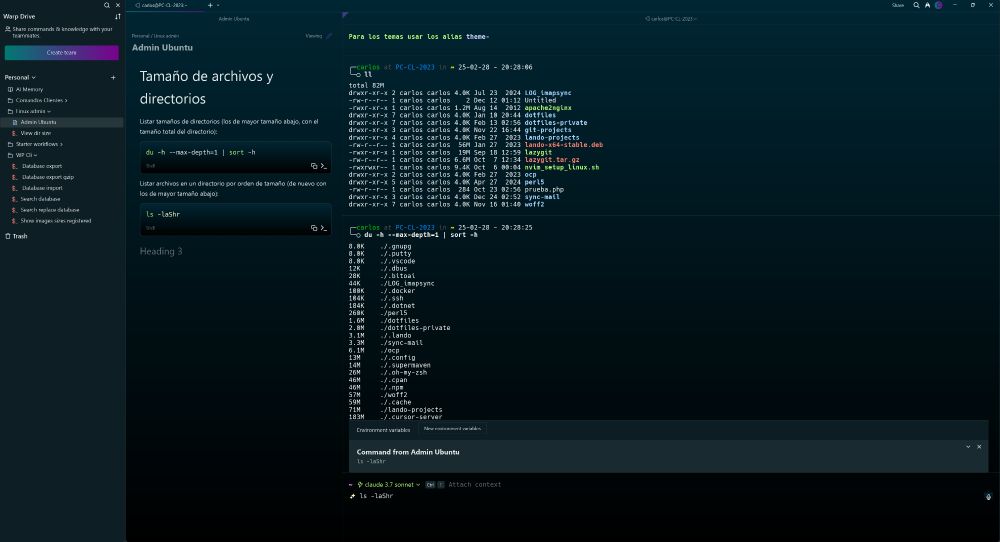Screen dimensions: 1000x542
Task: Run du -h command in terminal
Action: point(323,166)
